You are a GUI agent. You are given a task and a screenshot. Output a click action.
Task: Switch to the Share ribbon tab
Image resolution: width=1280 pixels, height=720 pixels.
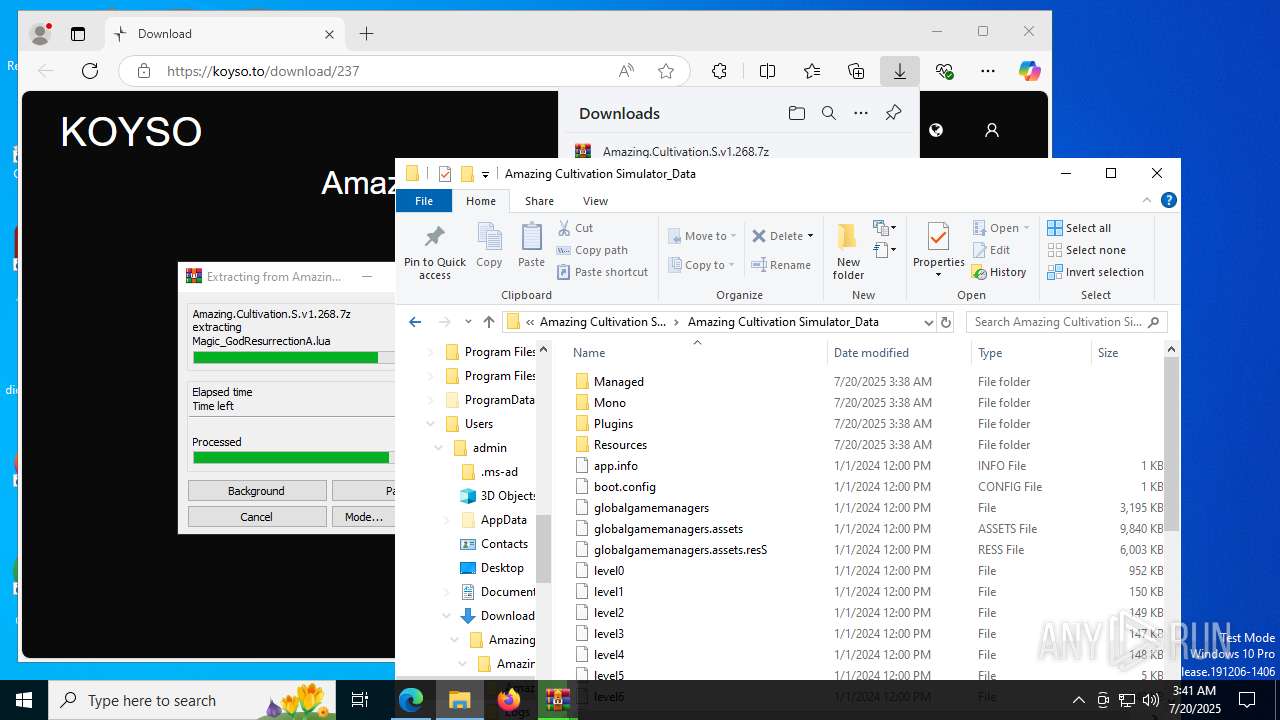pyautogui.click(x=539, y=201)
